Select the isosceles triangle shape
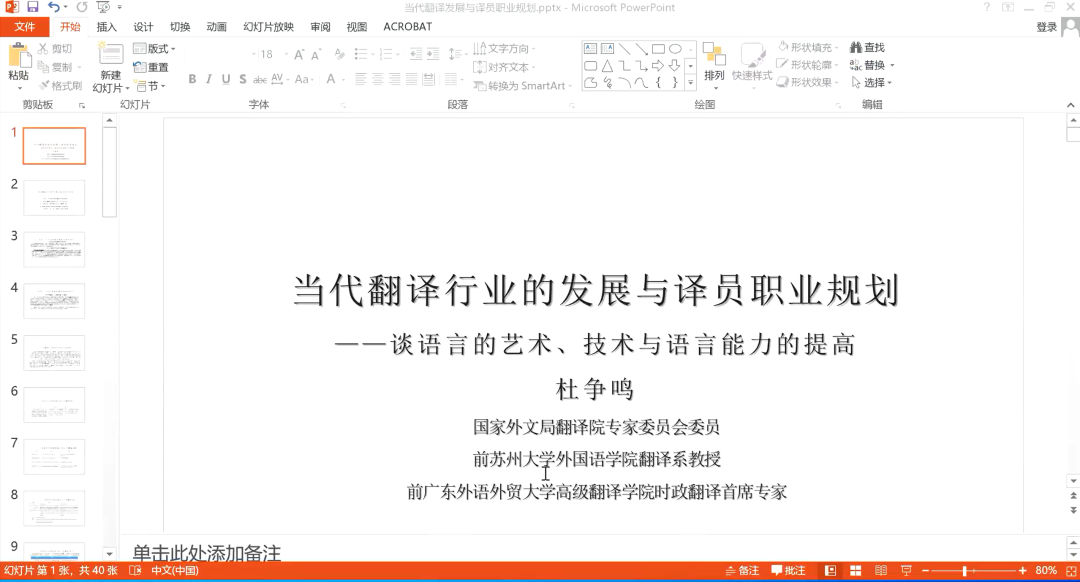The width and height of the screenshot is (1080, 582). [x=607, y=66]
